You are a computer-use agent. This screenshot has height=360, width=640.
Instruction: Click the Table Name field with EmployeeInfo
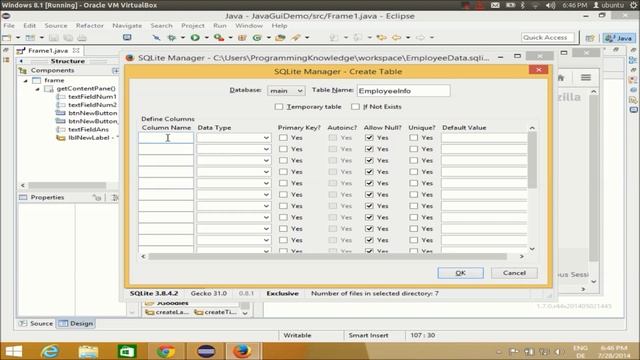tap(404, 91)
